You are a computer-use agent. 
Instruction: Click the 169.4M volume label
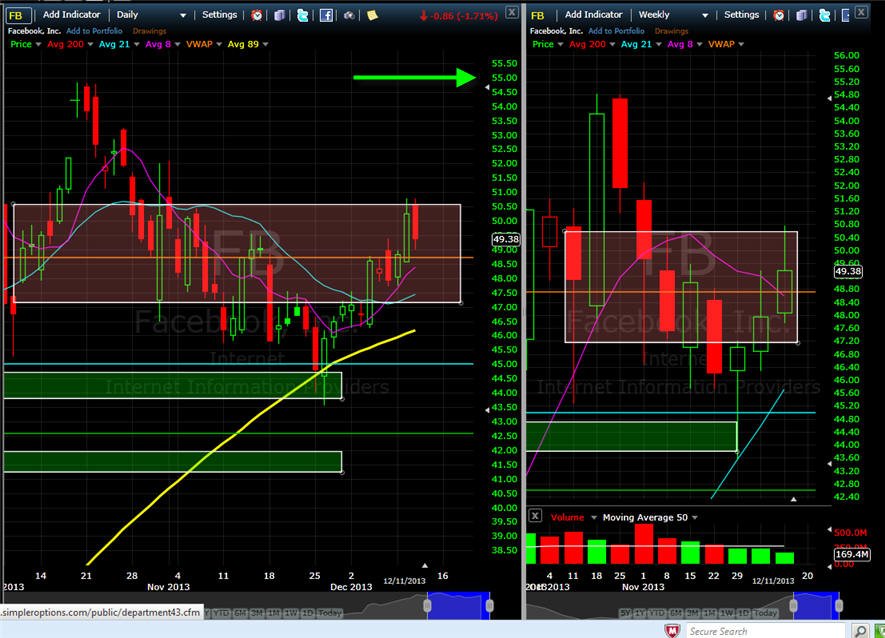click(x=852, y=554)
